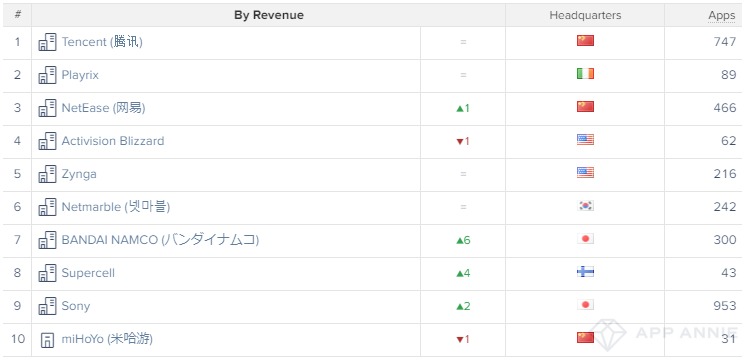Image resolution: width=744 pixels, height=360 pixels.
Task: Click the up 6 rank change indicator
Action: coord(463,240)
